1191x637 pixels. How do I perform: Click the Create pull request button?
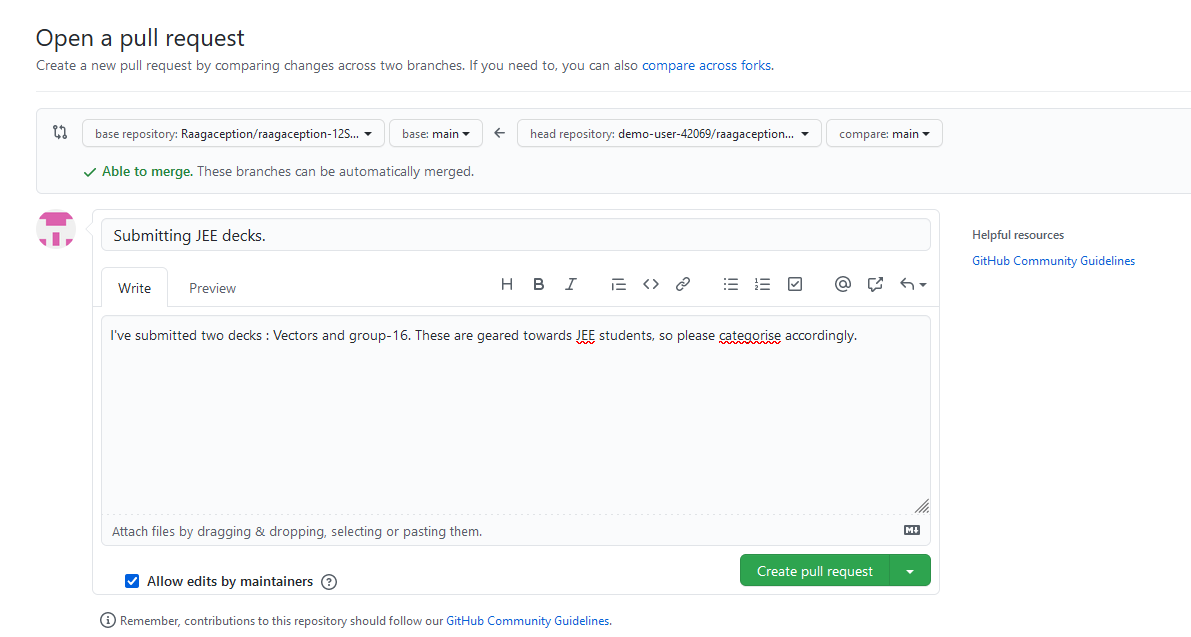click(814, 571)
